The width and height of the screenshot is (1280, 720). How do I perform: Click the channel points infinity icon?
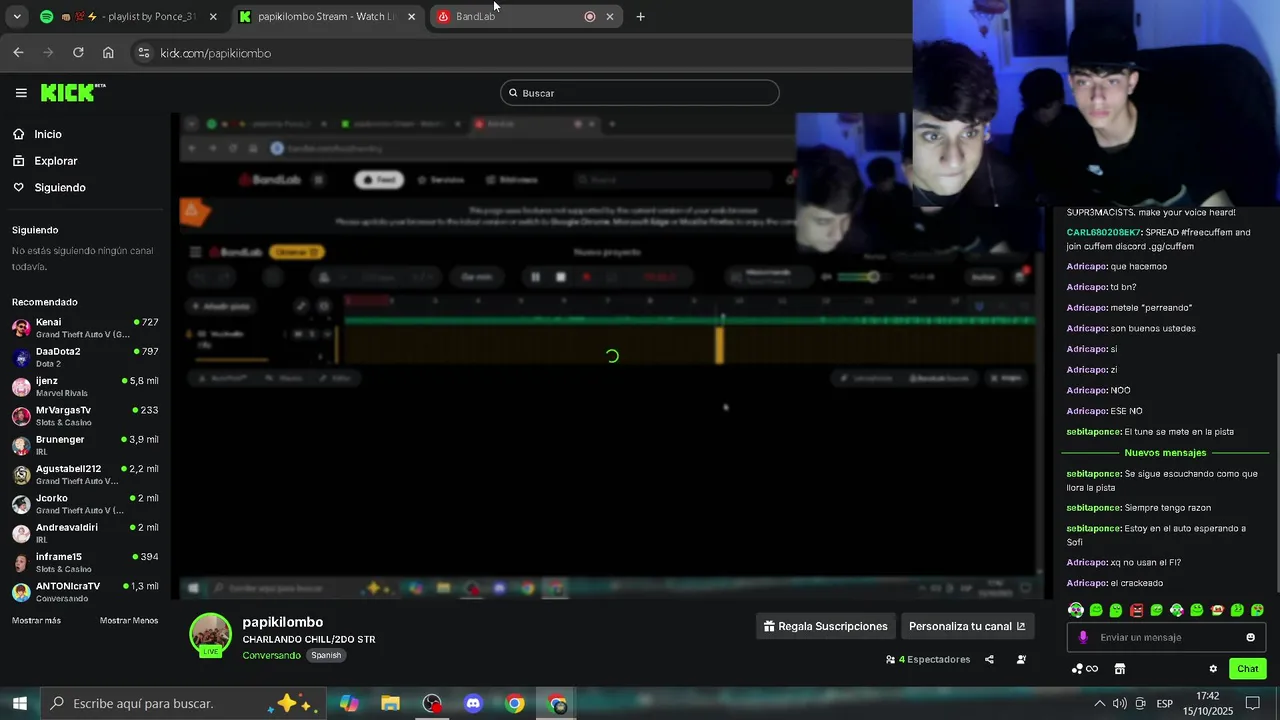(x=1085, y=669)
